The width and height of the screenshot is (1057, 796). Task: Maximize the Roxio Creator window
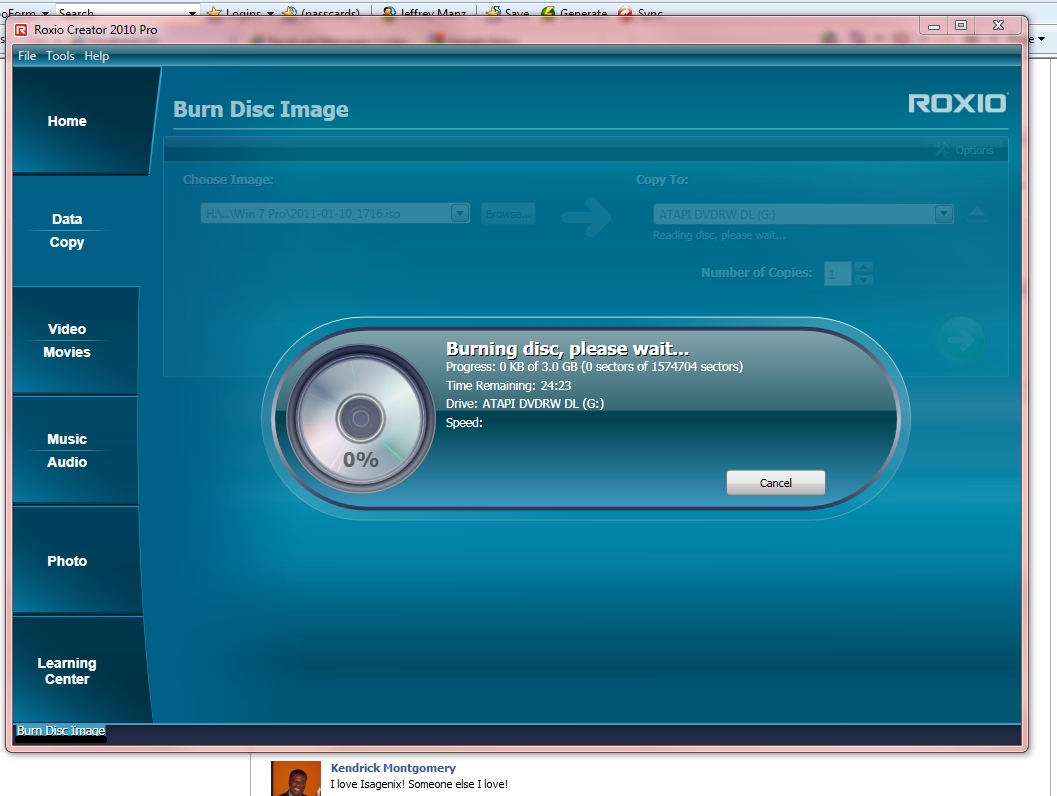(961, 26)
